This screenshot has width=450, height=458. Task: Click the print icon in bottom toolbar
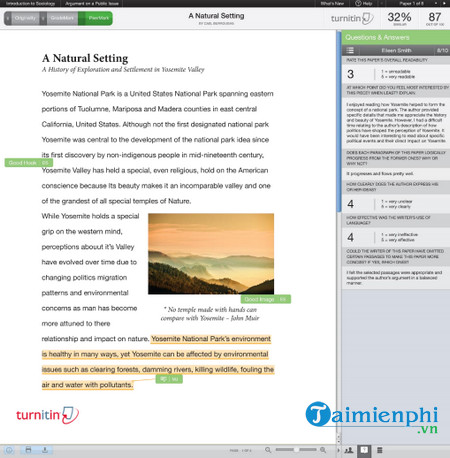coord(28,450)
